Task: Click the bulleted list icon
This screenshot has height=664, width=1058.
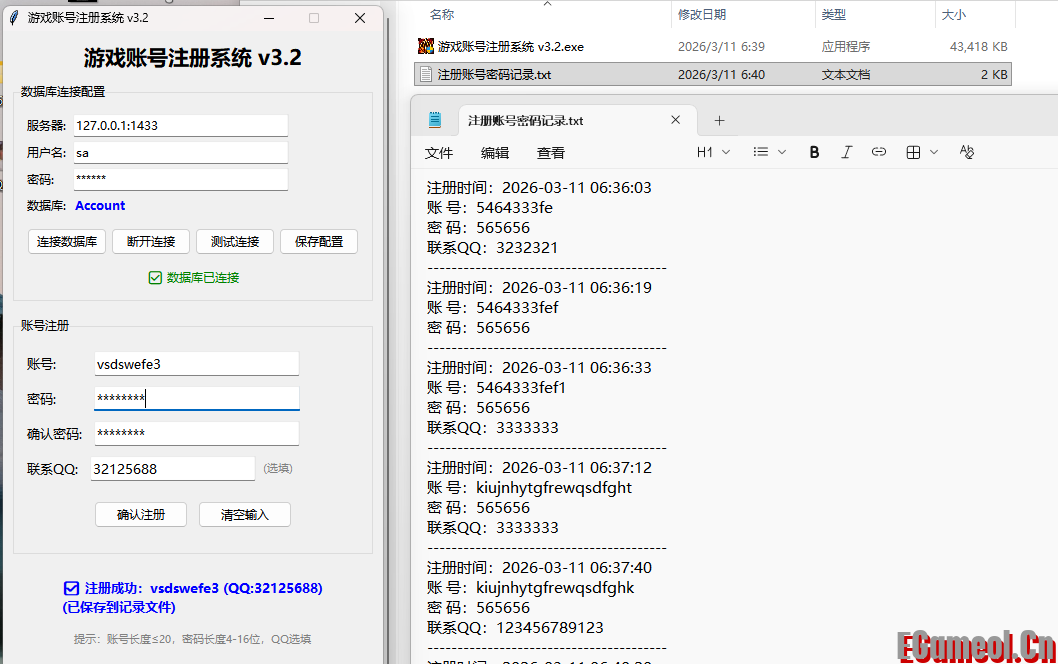Action: click(x=761, y=152)
